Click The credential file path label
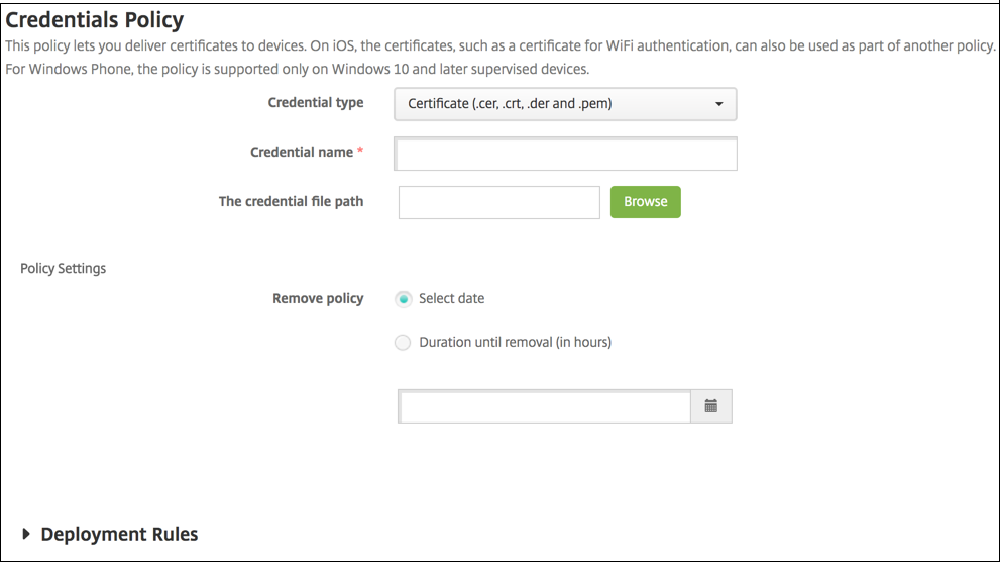The image size is (1000, 562). pos(291,201)
